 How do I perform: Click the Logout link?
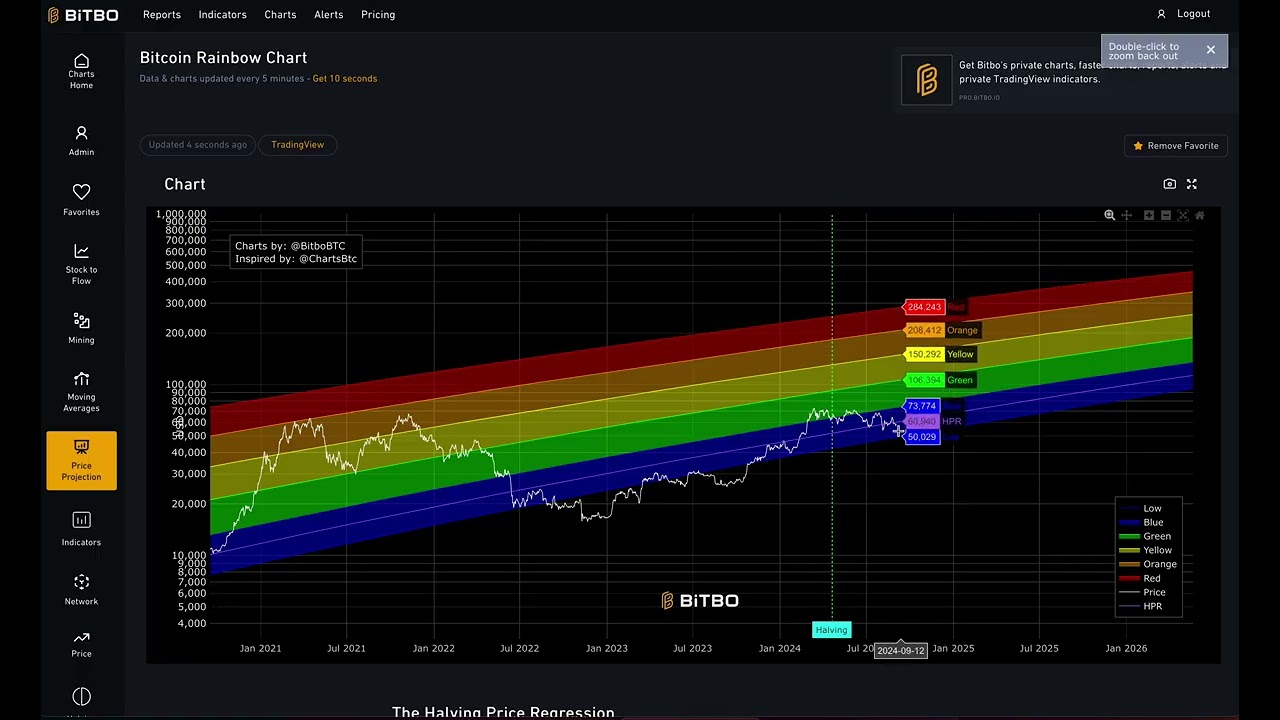(x=1193, y=14)
